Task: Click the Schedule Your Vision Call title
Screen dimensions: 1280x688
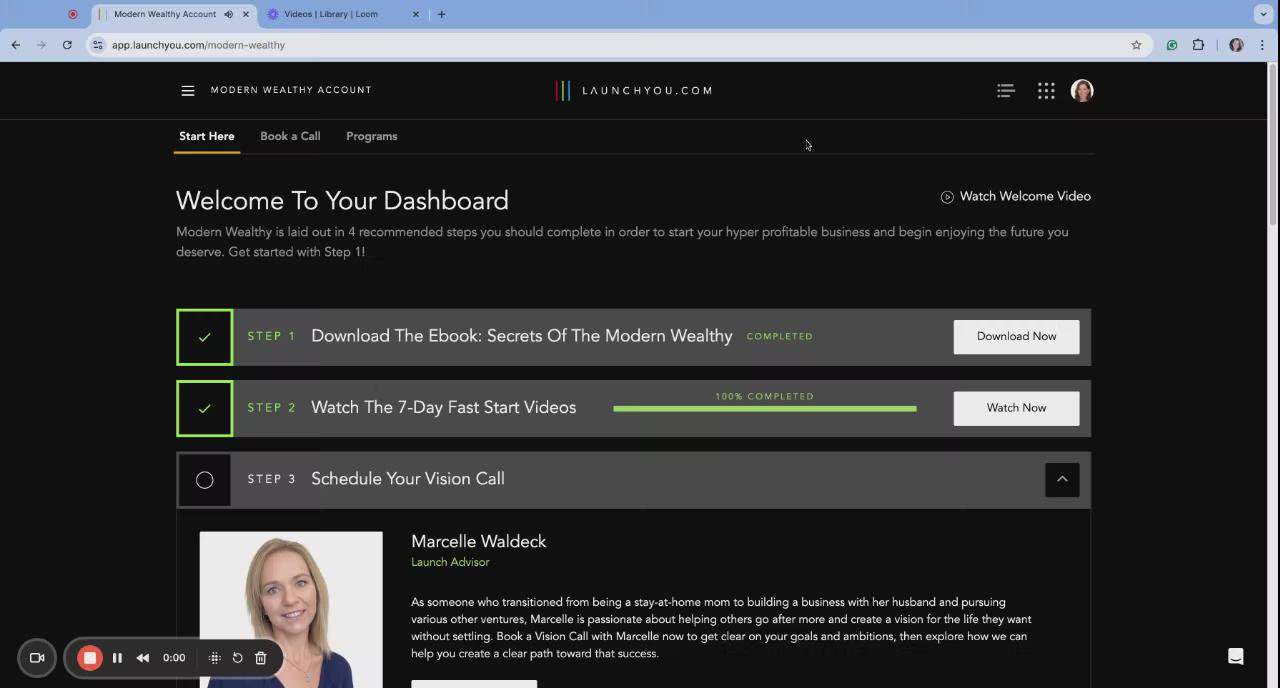Action: tap(408, 479)
